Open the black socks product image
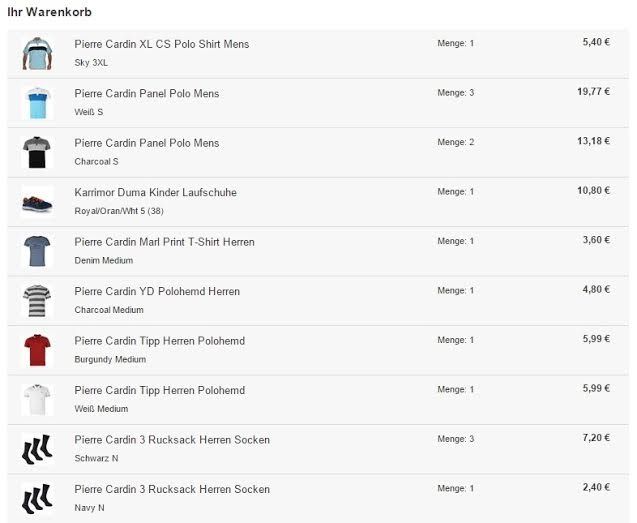 37,449
